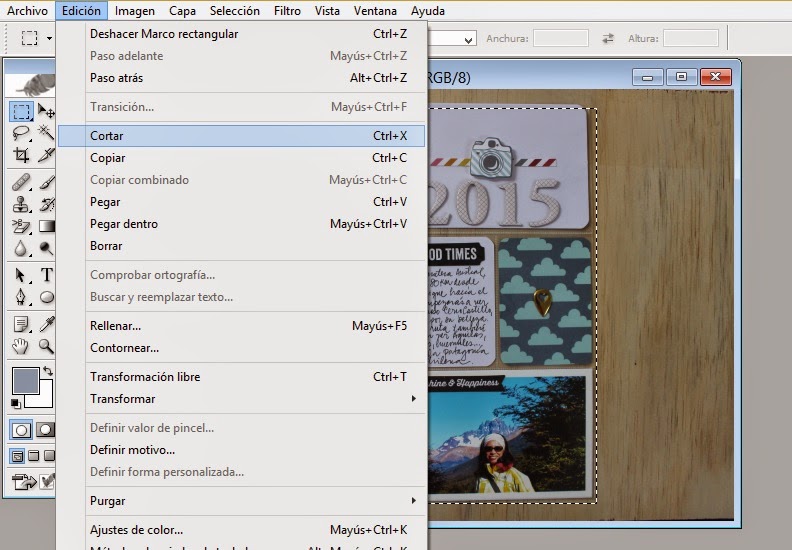
Task: Choose Pegar dentro
Action: (241, 224)
